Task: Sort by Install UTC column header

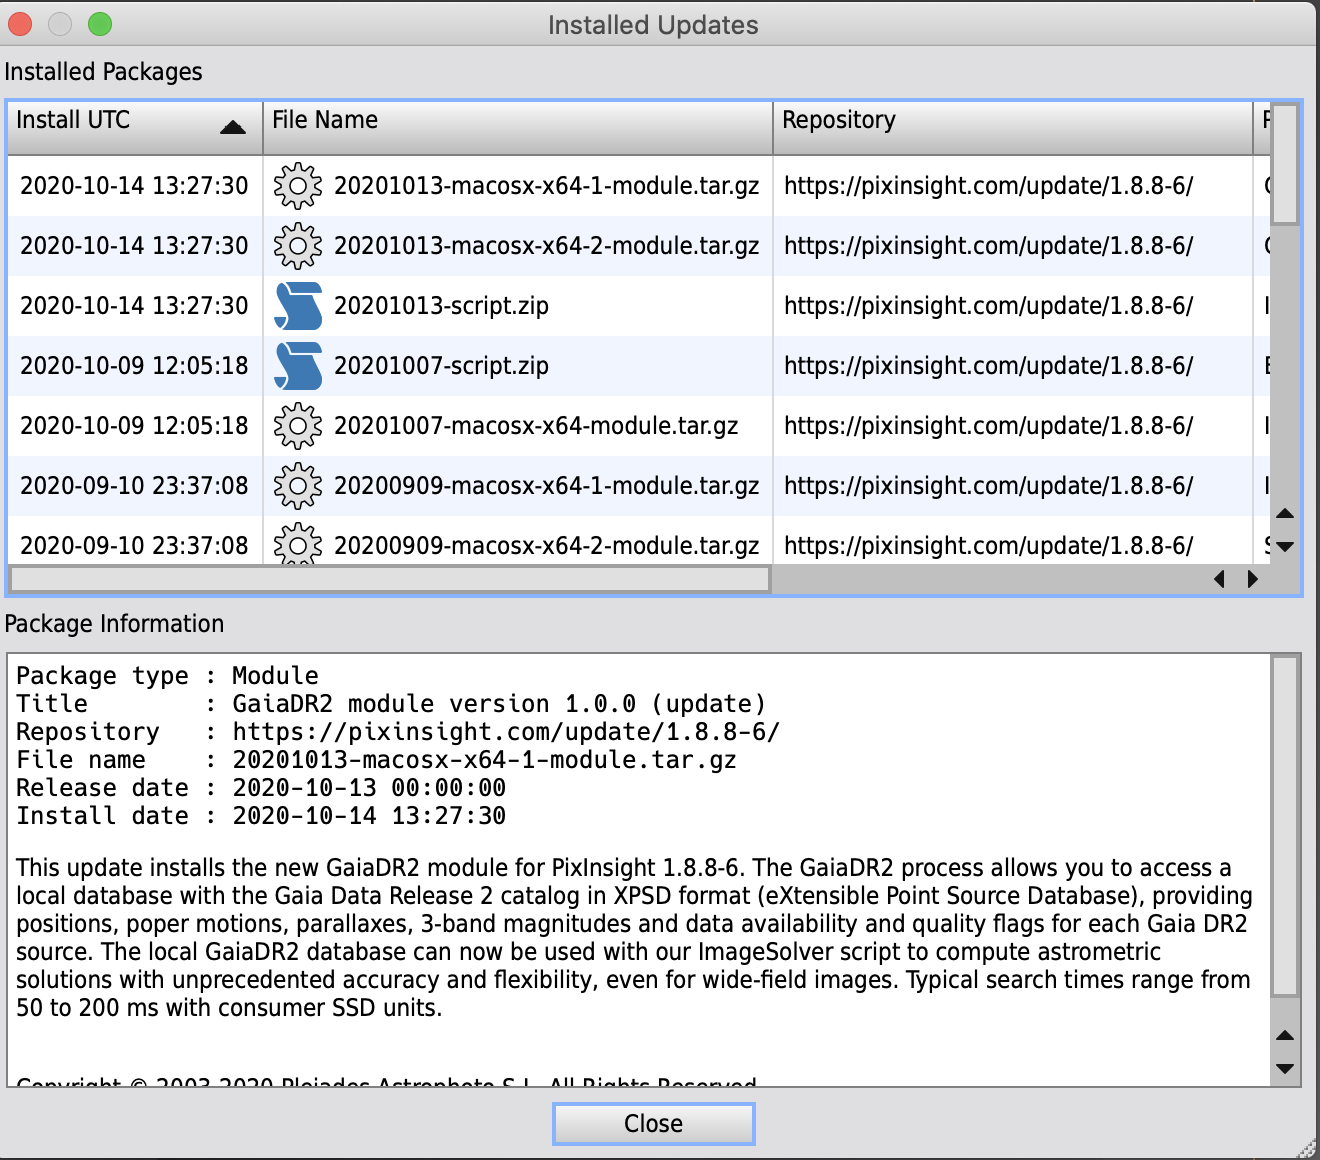Action: (135, 127)
